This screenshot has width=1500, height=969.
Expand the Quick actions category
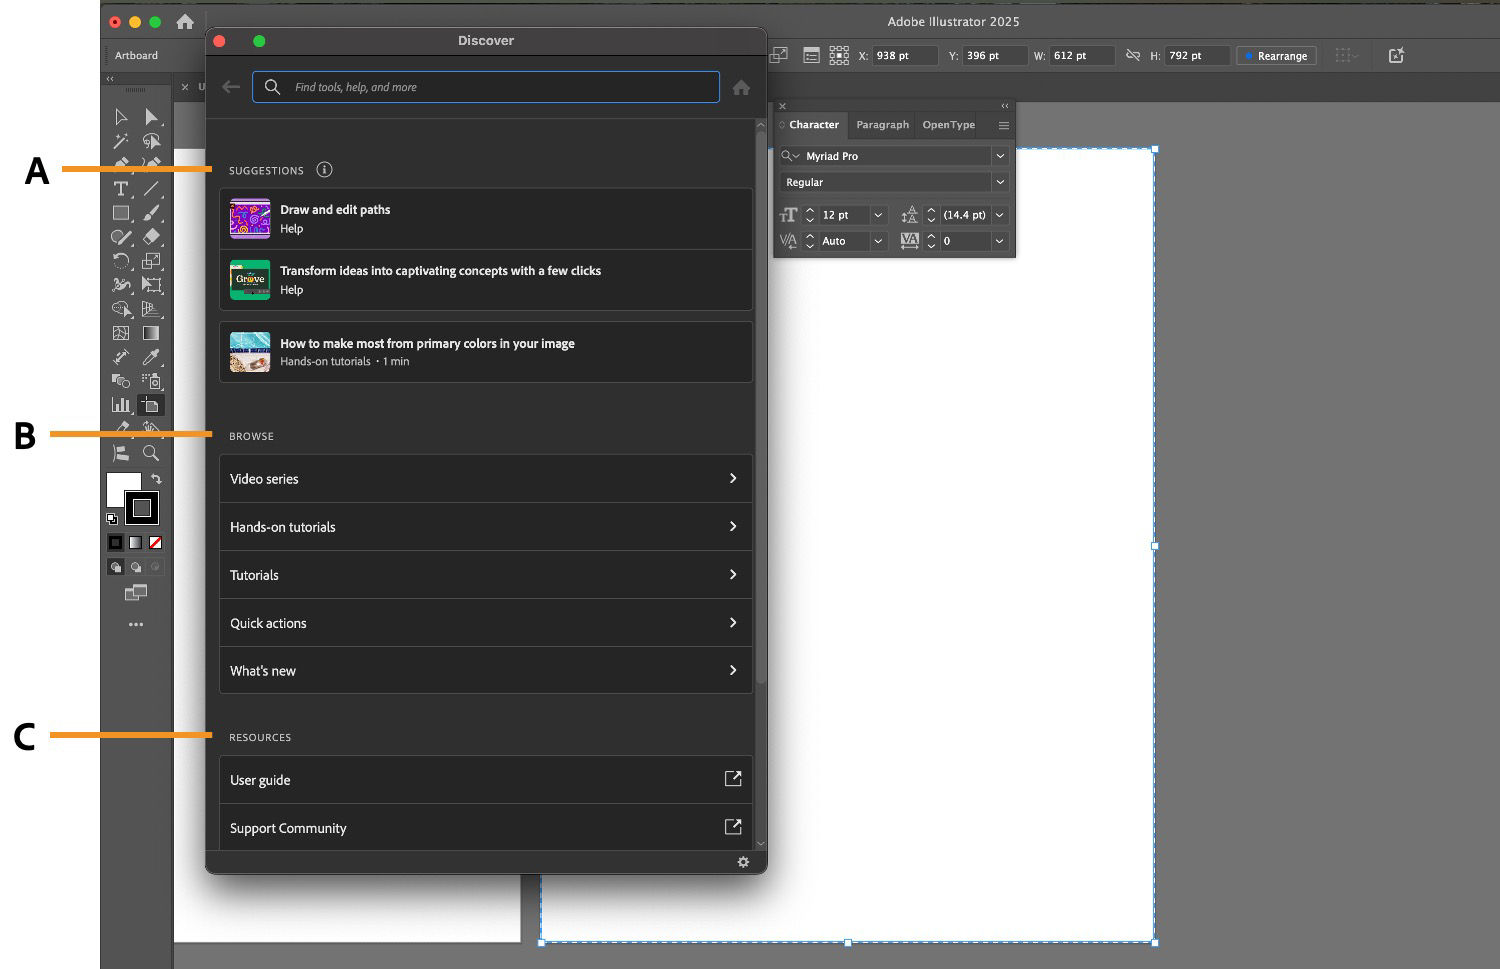click(486, 623)
